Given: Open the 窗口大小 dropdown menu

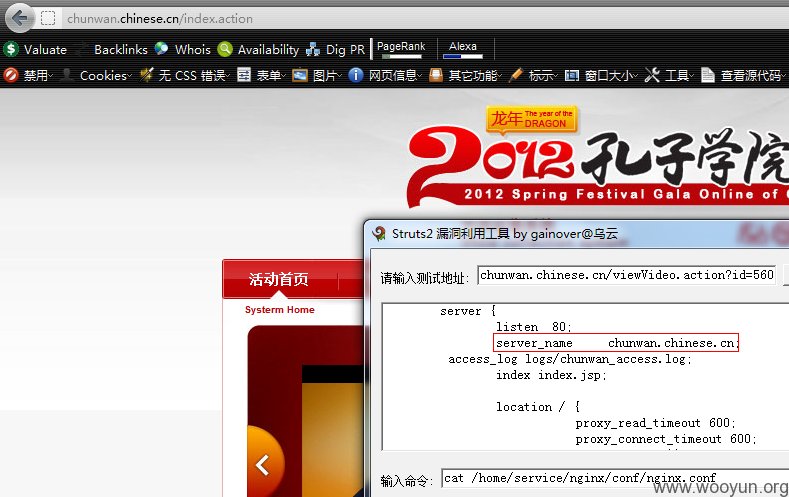Looking at the screenshot, I should tap(611, 75).
